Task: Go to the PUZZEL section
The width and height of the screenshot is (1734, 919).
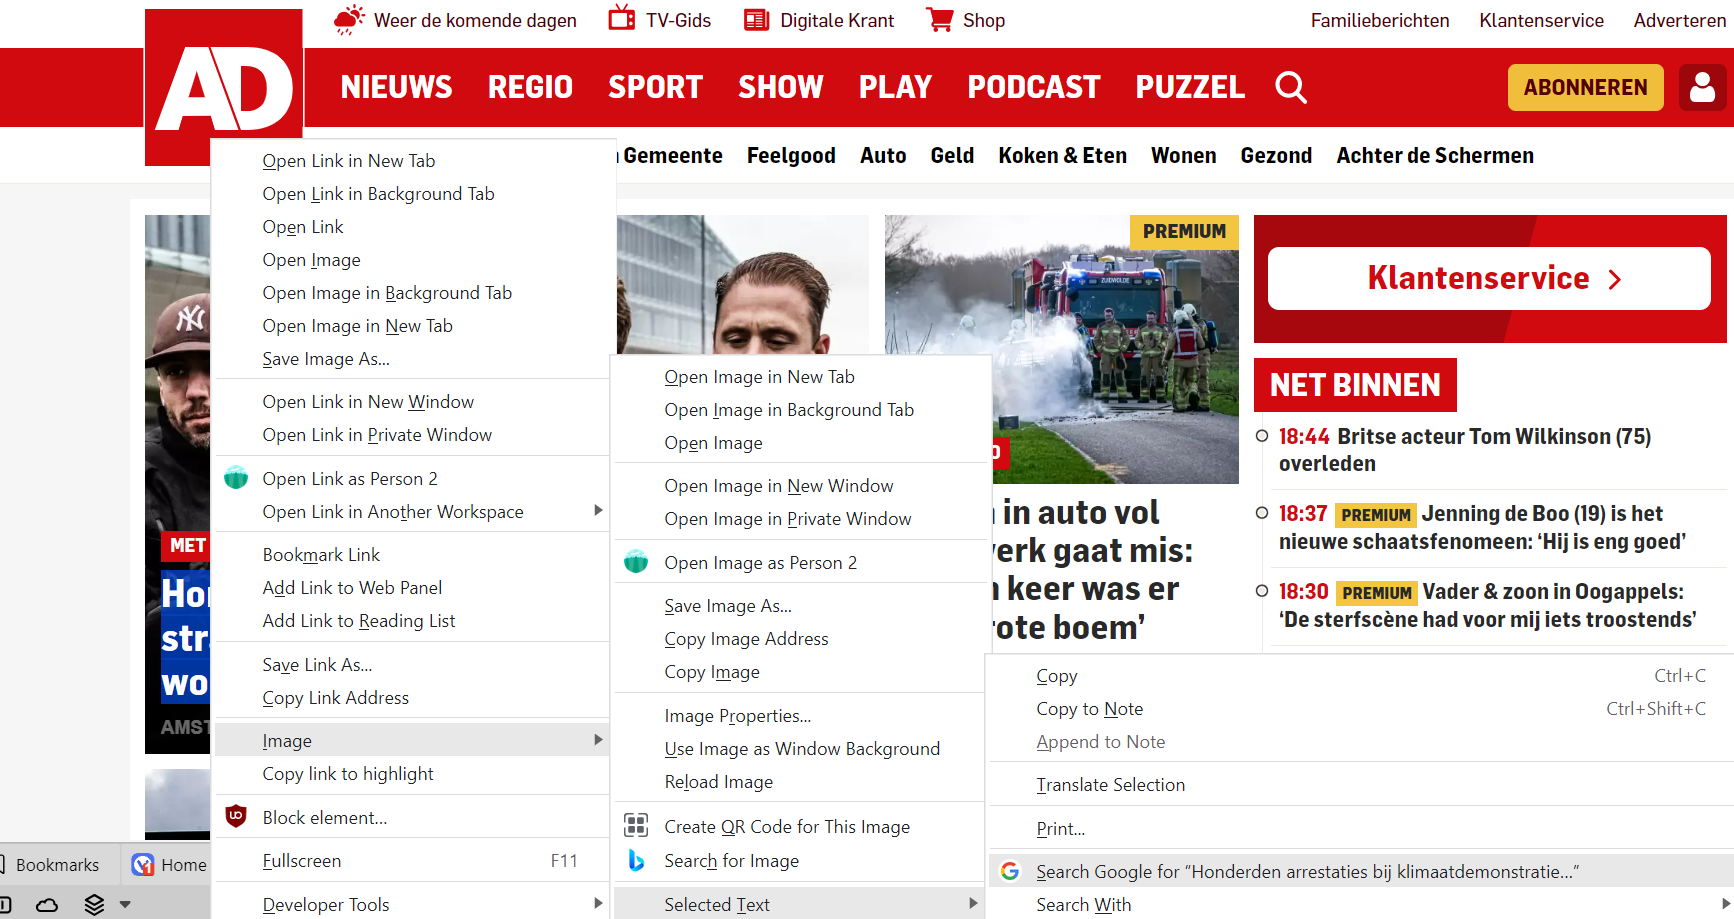Action: point(1190,88)
